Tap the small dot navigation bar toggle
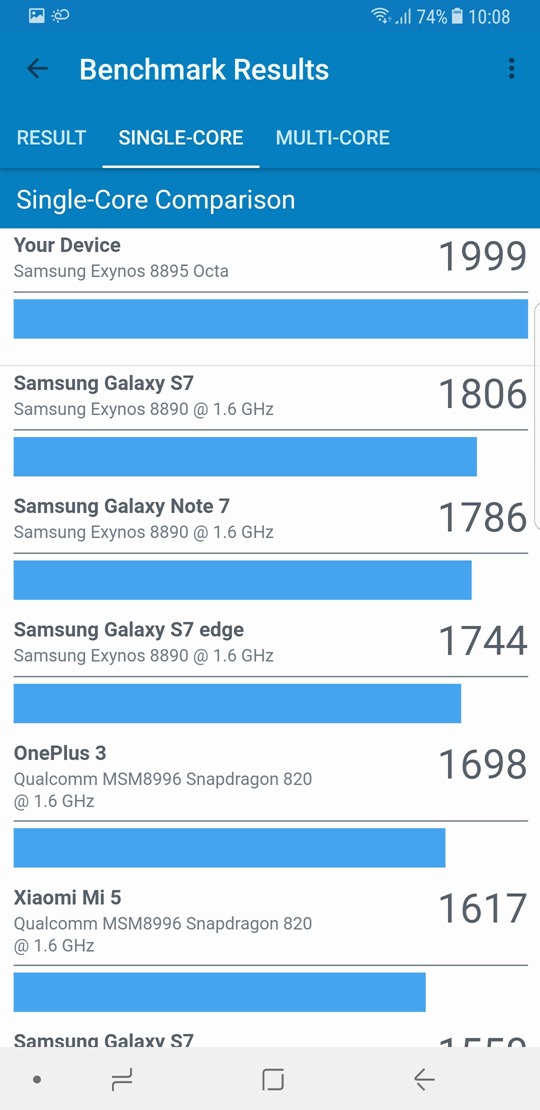The image size is (540, 1110). [37, 1080]
